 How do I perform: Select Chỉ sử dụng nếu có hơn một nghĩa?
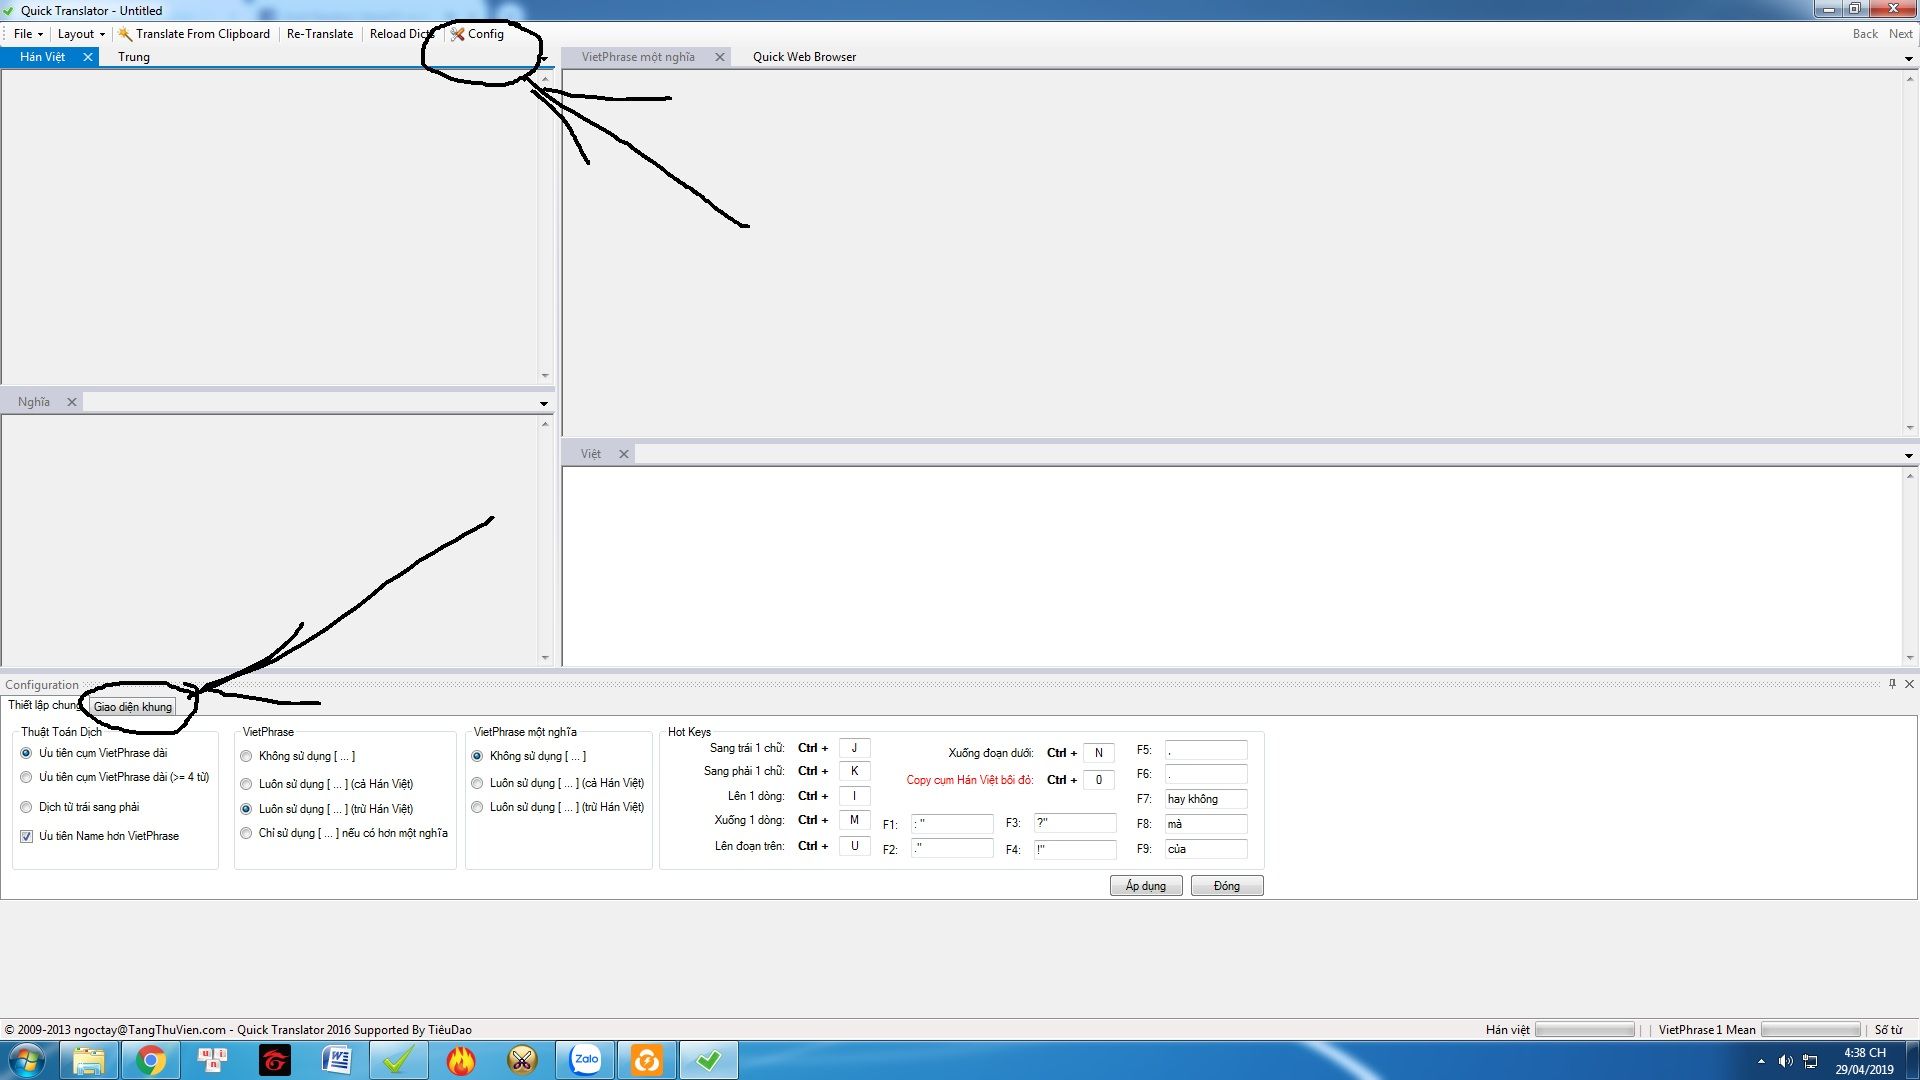(246, 833)
